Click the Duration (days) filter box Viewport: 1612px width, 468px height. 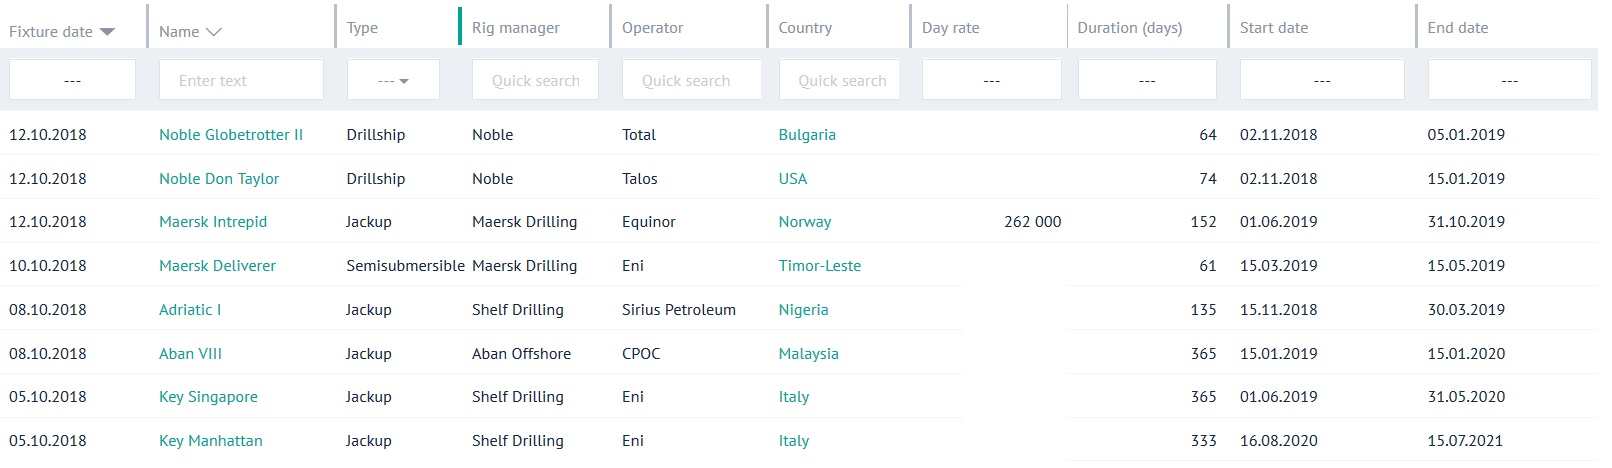point(1147,80)
